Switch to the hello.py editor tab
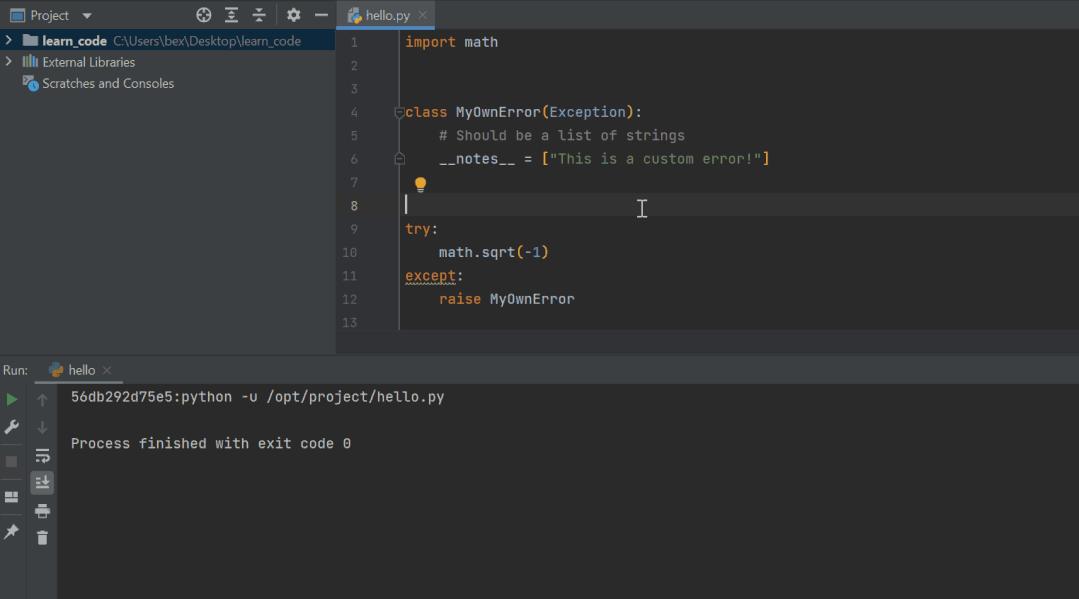This screenshot has width=1079, height=599. [x=385, y=14]
